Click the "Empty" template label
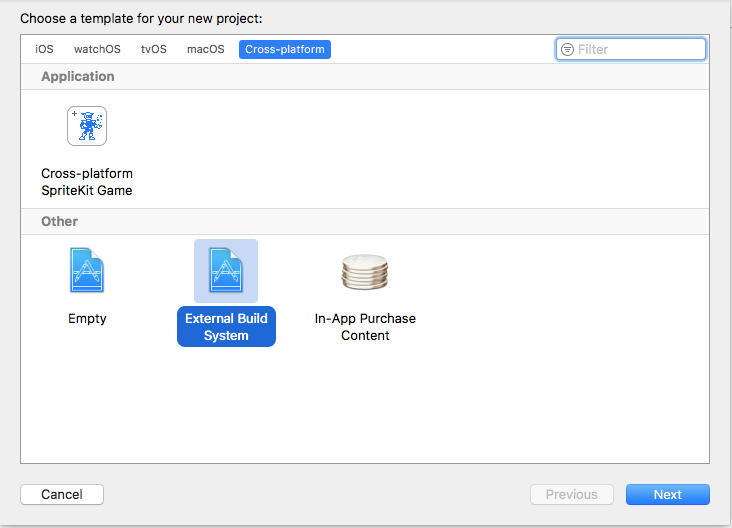The height and width of the screenshot is (528, 732). pyautogui.click(x=87, y=318)
